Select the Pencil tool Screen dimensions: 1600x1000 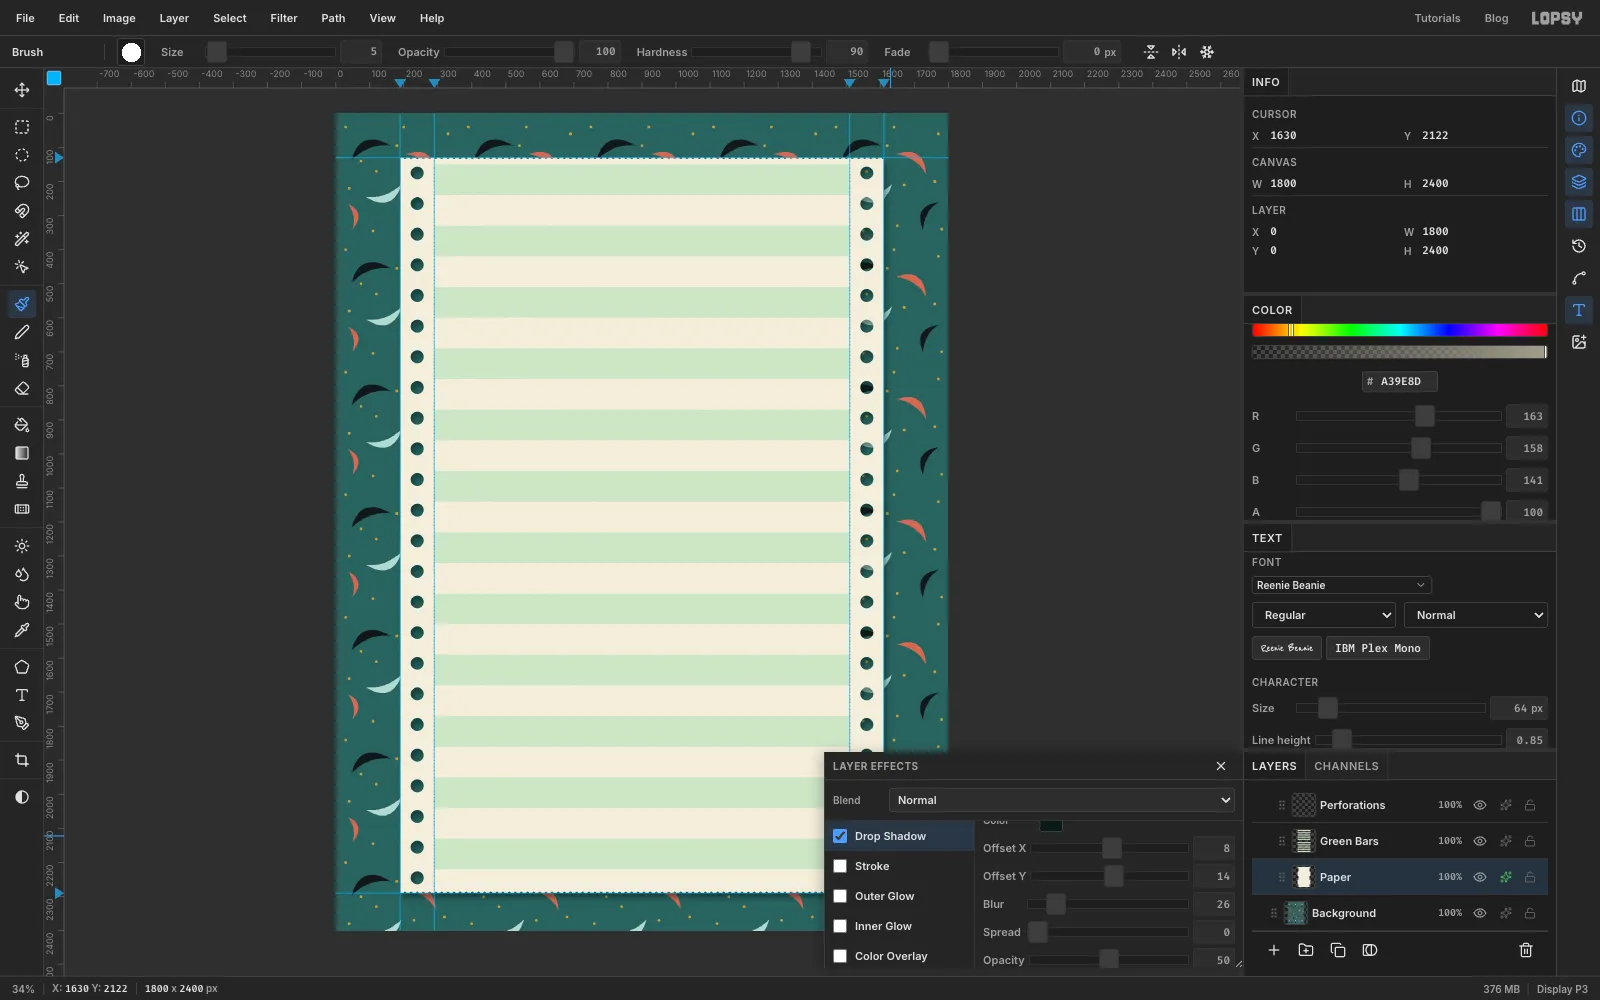(22, 332)
